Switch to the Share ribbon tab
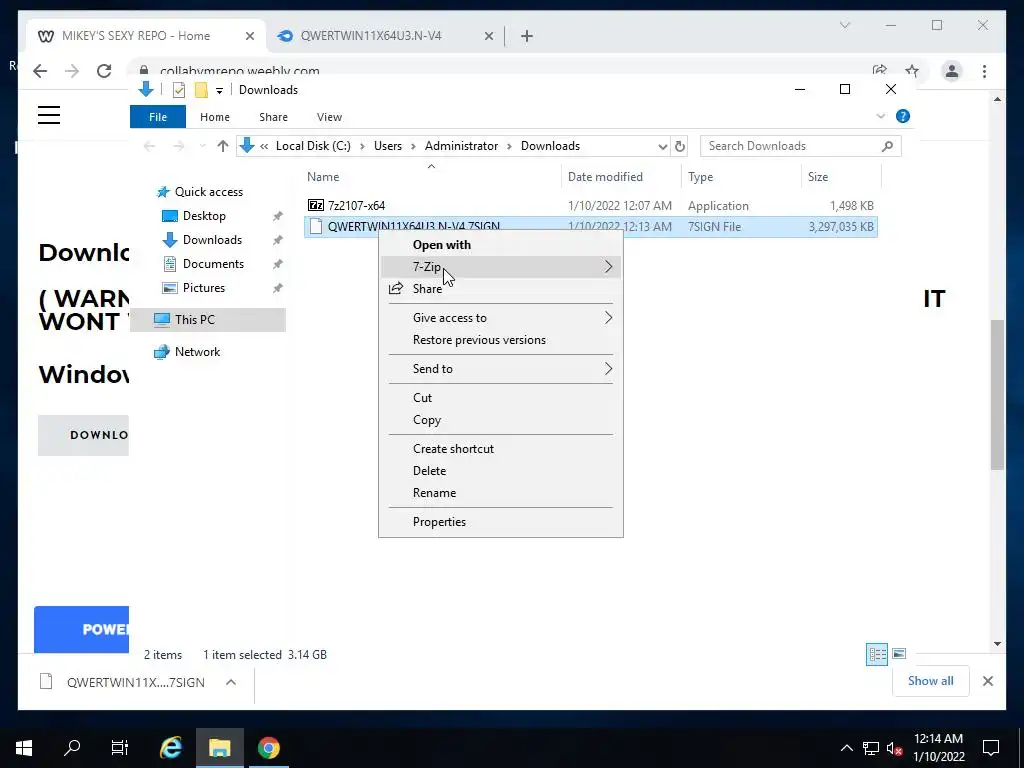Screen dimensions: 1024x768 [x=273, y=117]
